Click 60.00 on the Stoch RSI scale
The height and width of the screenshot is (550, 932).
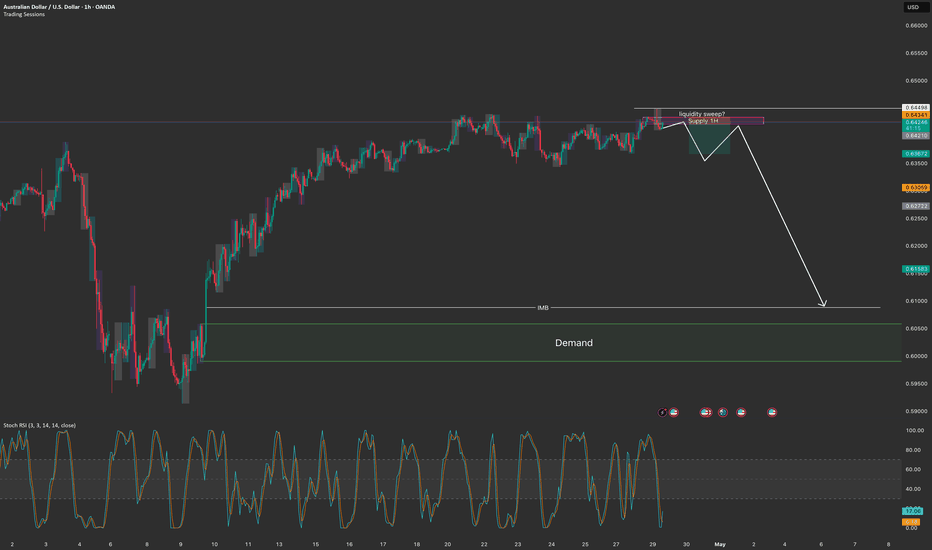[x=914, y=469]
